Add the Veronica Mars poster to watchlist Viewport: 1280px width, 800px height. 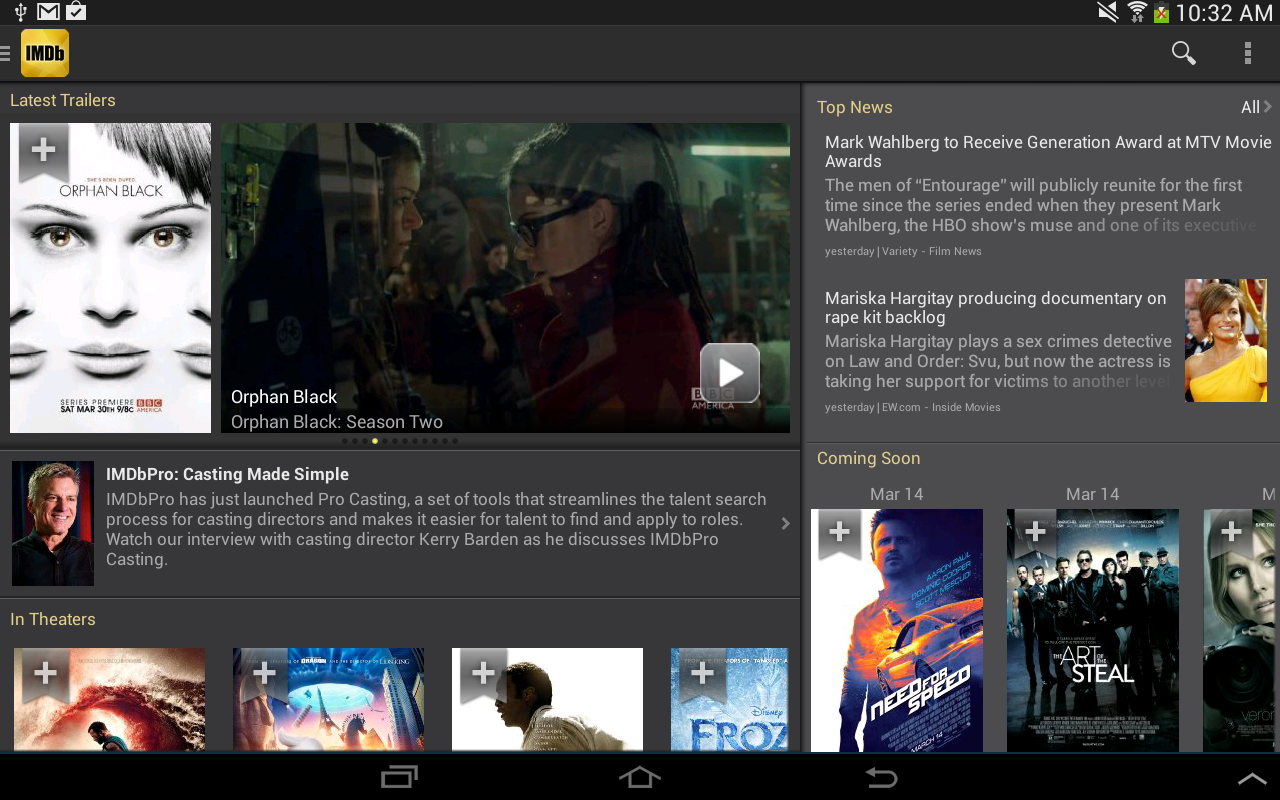coord(1231,535)
